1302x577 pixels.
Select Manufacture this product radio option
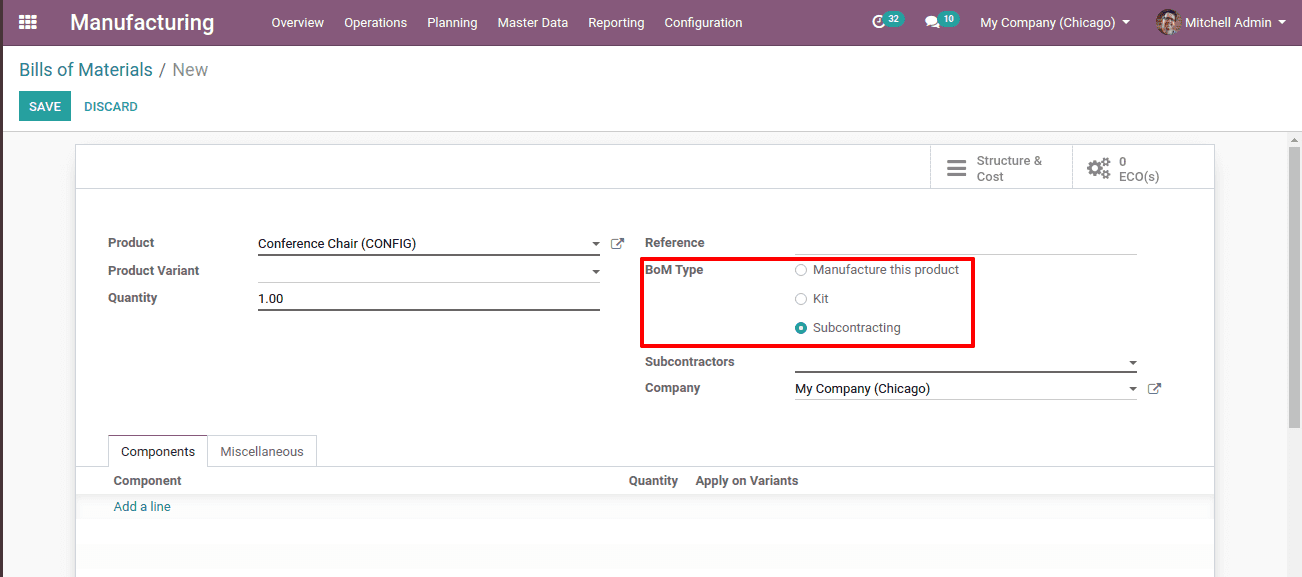[x=800, y=270]
